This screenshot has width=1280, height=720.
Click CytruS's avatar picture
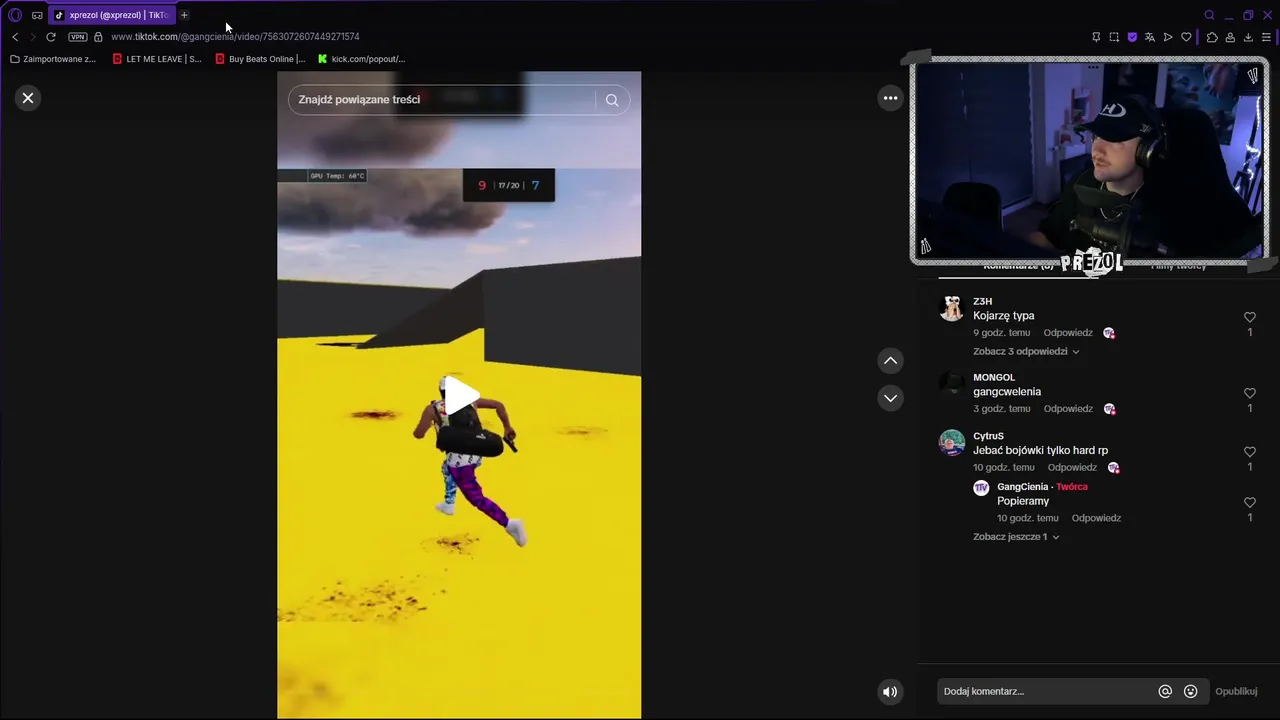[952, 443]
